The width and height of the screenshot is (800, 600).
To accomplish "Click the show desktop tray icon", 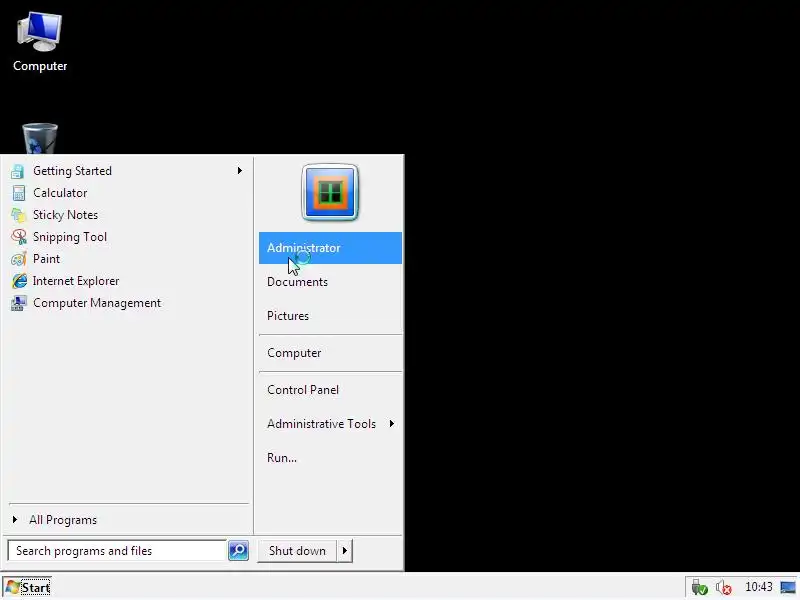I will pyautogui.click(x=788, y=587).
